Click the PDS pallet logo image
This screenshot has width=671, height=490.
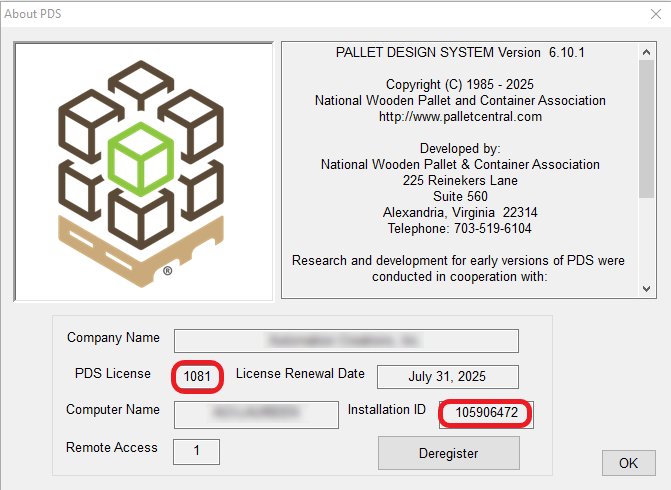tap(143, 172)
